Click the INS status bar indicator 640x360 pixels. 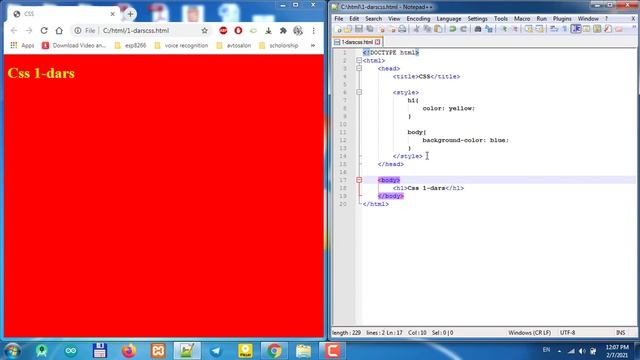coord(620,333)
